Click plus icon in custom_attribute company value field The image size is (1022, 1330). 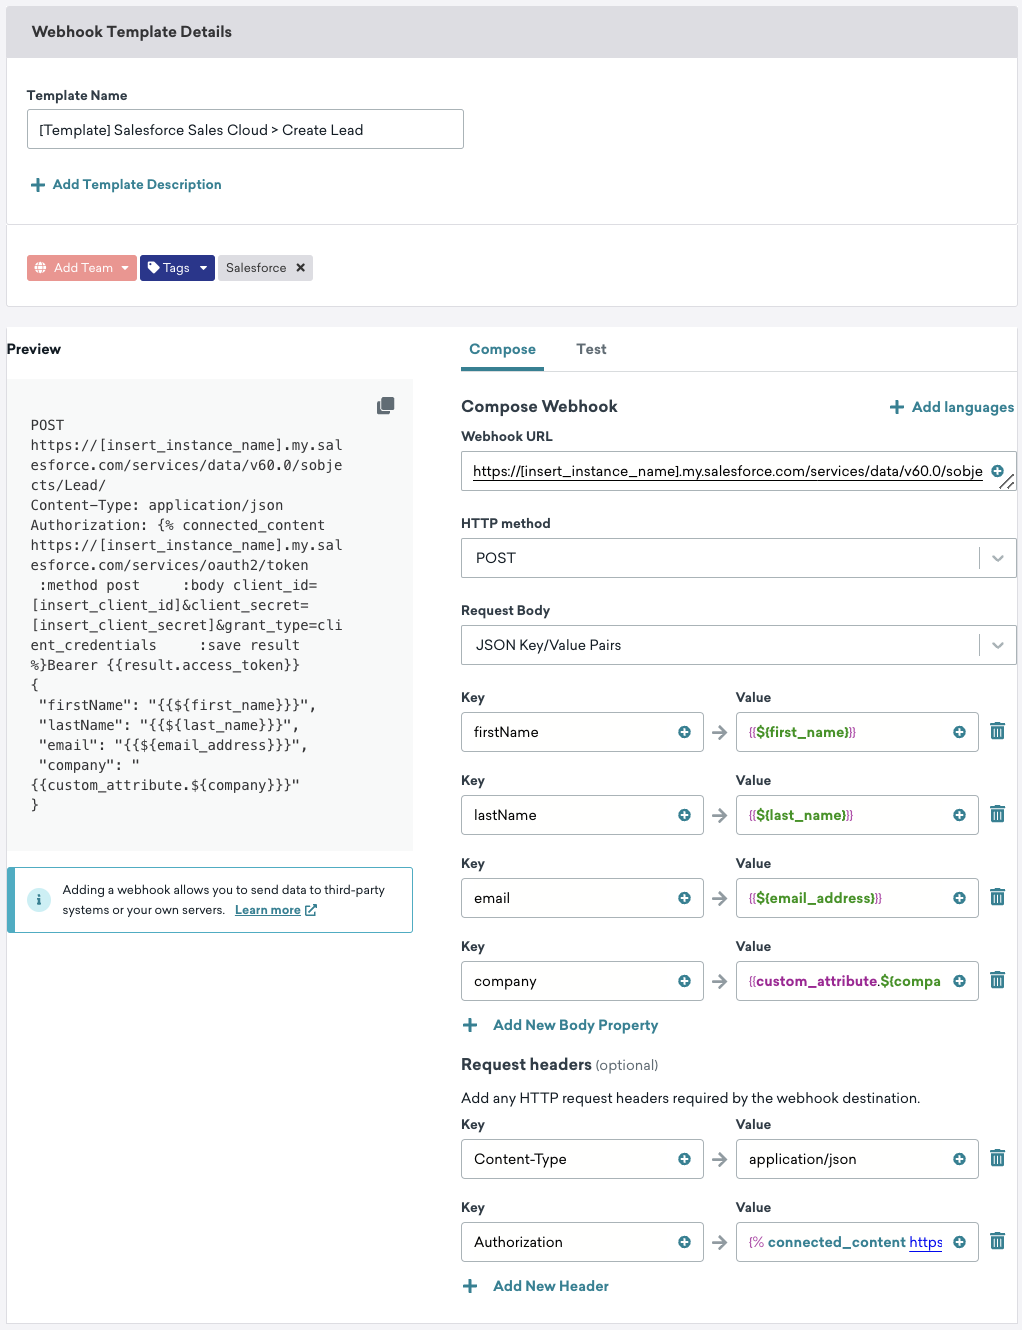(x=959, y=981)
